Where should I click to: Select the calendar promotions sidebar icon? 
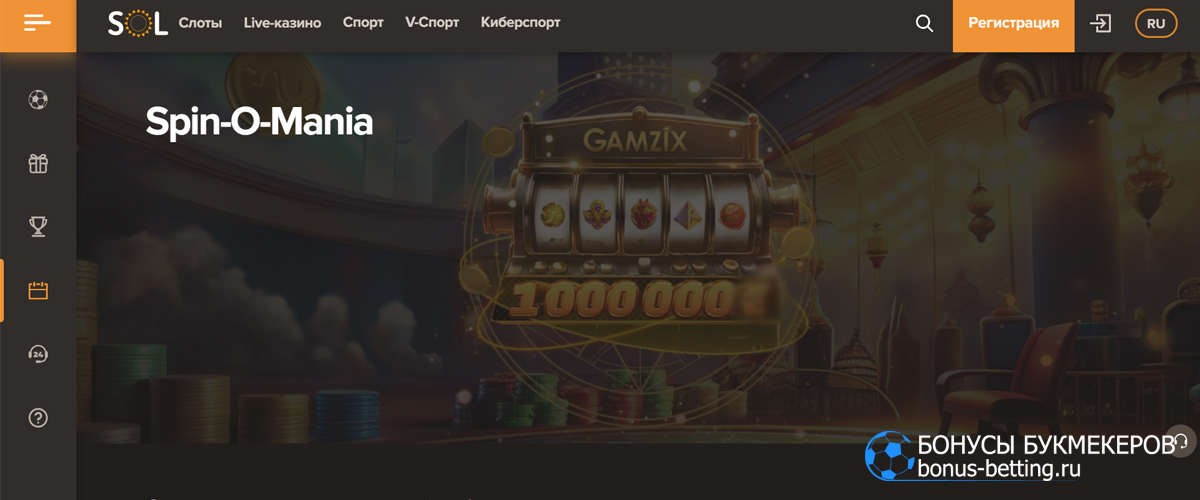coord(38,291)
